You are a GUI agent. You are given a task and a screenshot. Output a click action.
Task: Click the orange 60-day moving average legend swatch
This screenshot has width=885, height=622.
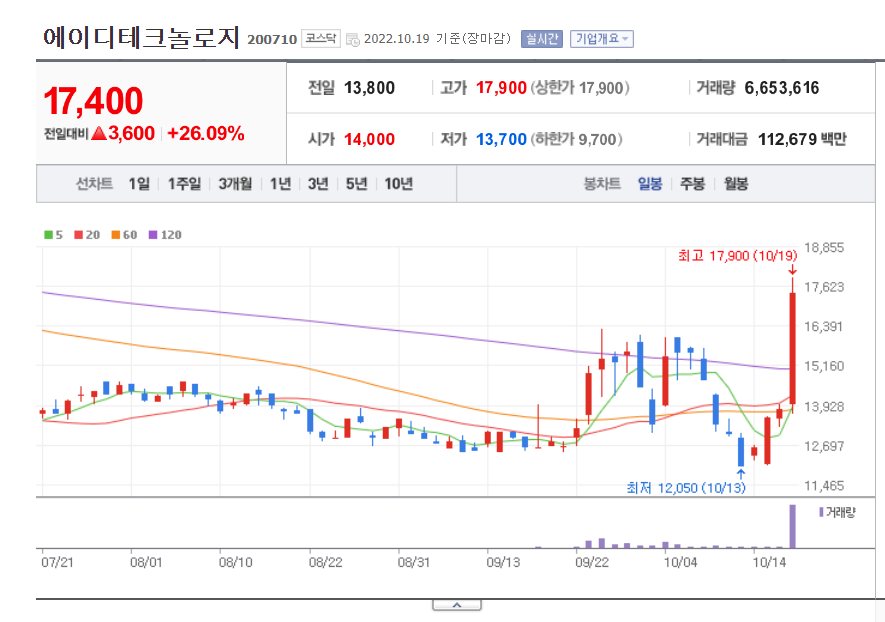point(116,235)
